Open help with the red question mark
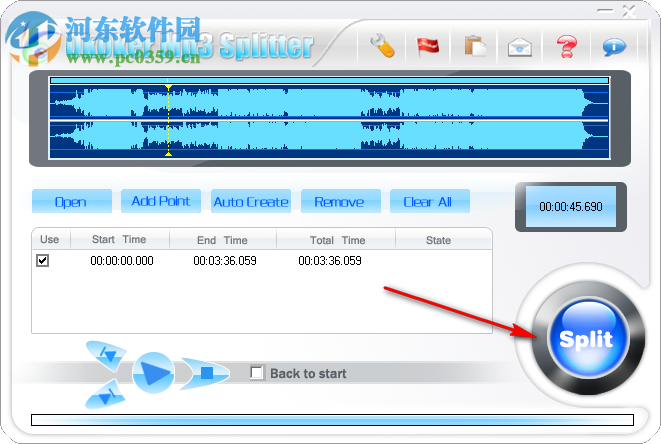 (567, 46)
